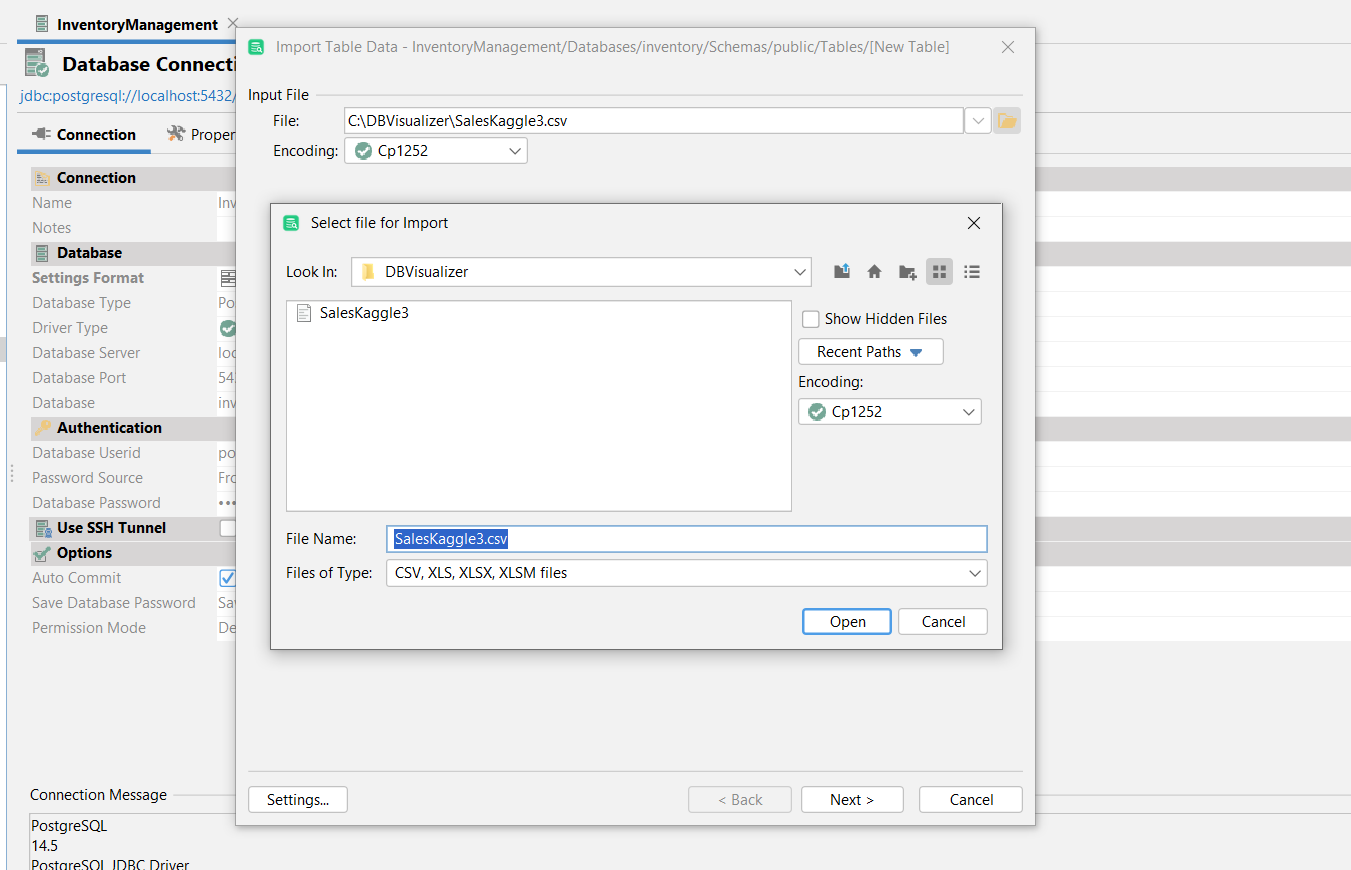Open the Recent Paths dropdown
The width and height of the screenshot is (1351, 870).
(x=870, y=351)
